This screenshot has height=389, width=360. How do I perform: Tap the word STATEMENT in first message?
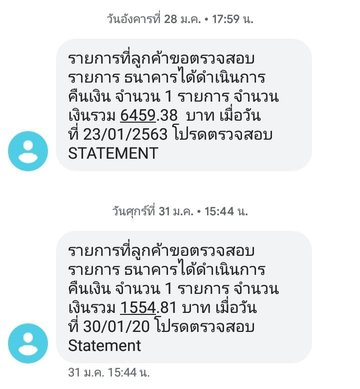point(113,153)
